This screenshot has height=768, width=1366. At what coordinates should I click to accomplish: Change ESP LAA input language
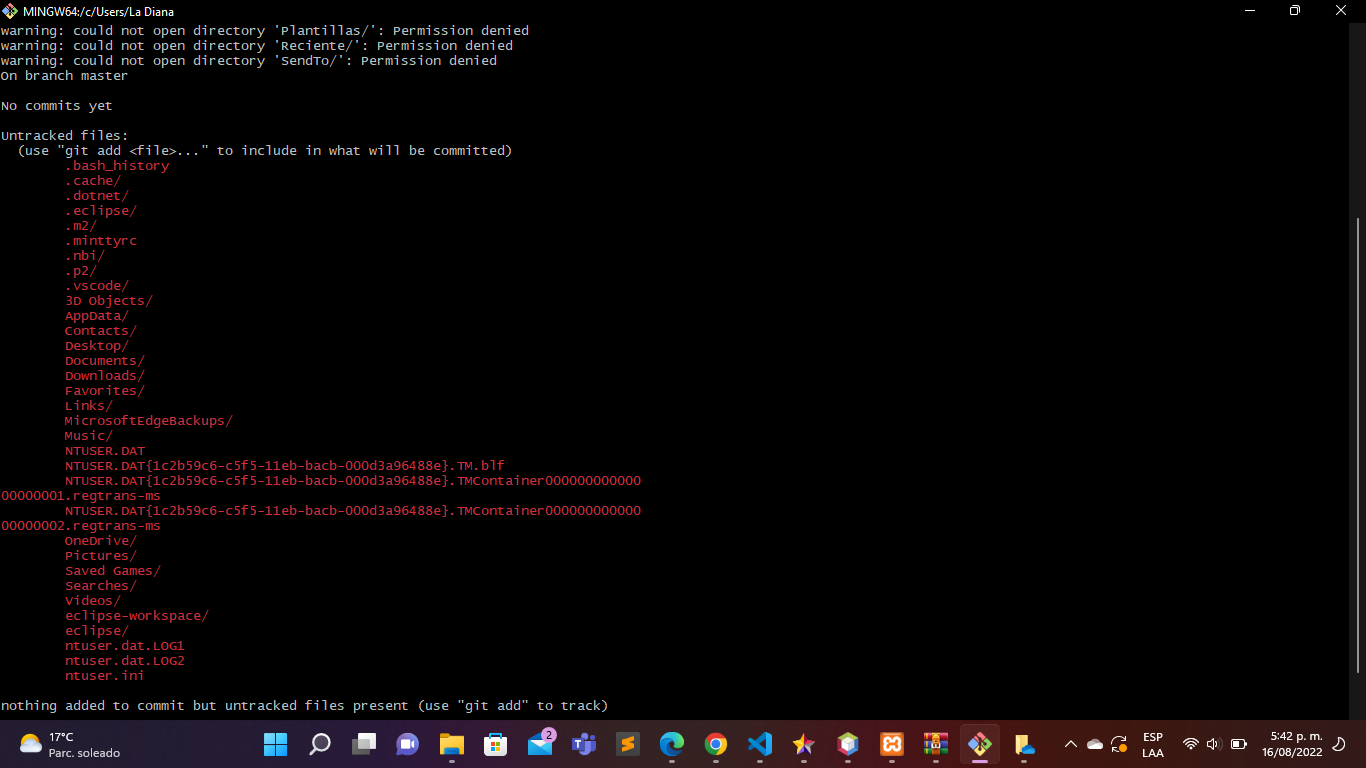click(x=1153, y=745)
